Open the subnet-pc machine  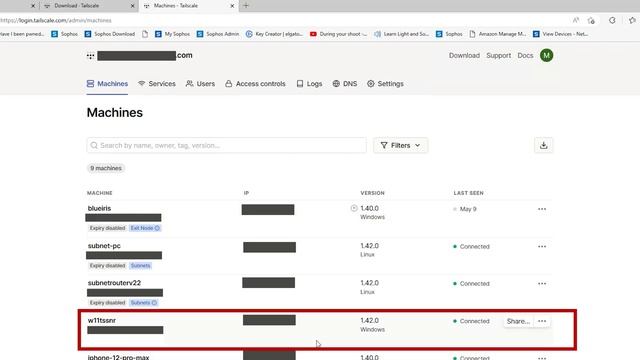point(104,246)
